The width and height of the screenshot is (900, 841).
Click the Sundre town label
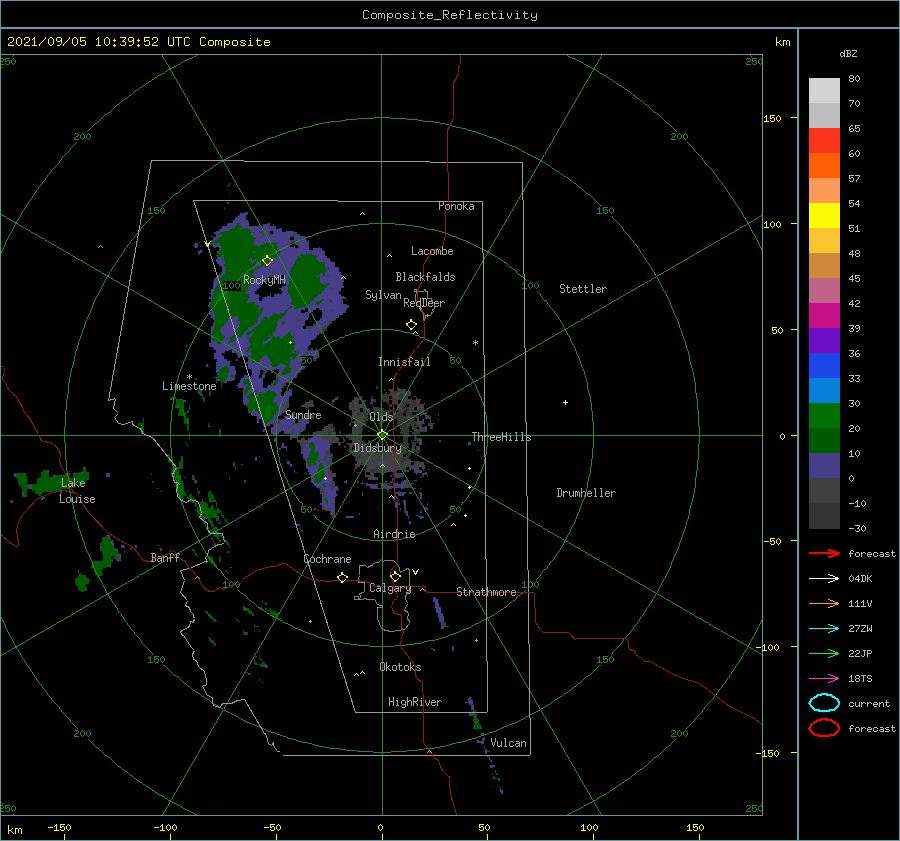click(303, 415)
